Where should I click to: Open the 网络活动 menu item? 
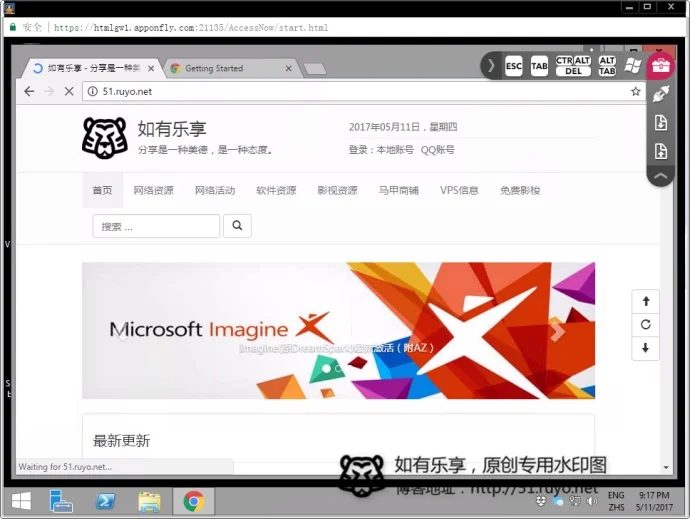click(x=215, y=191)
